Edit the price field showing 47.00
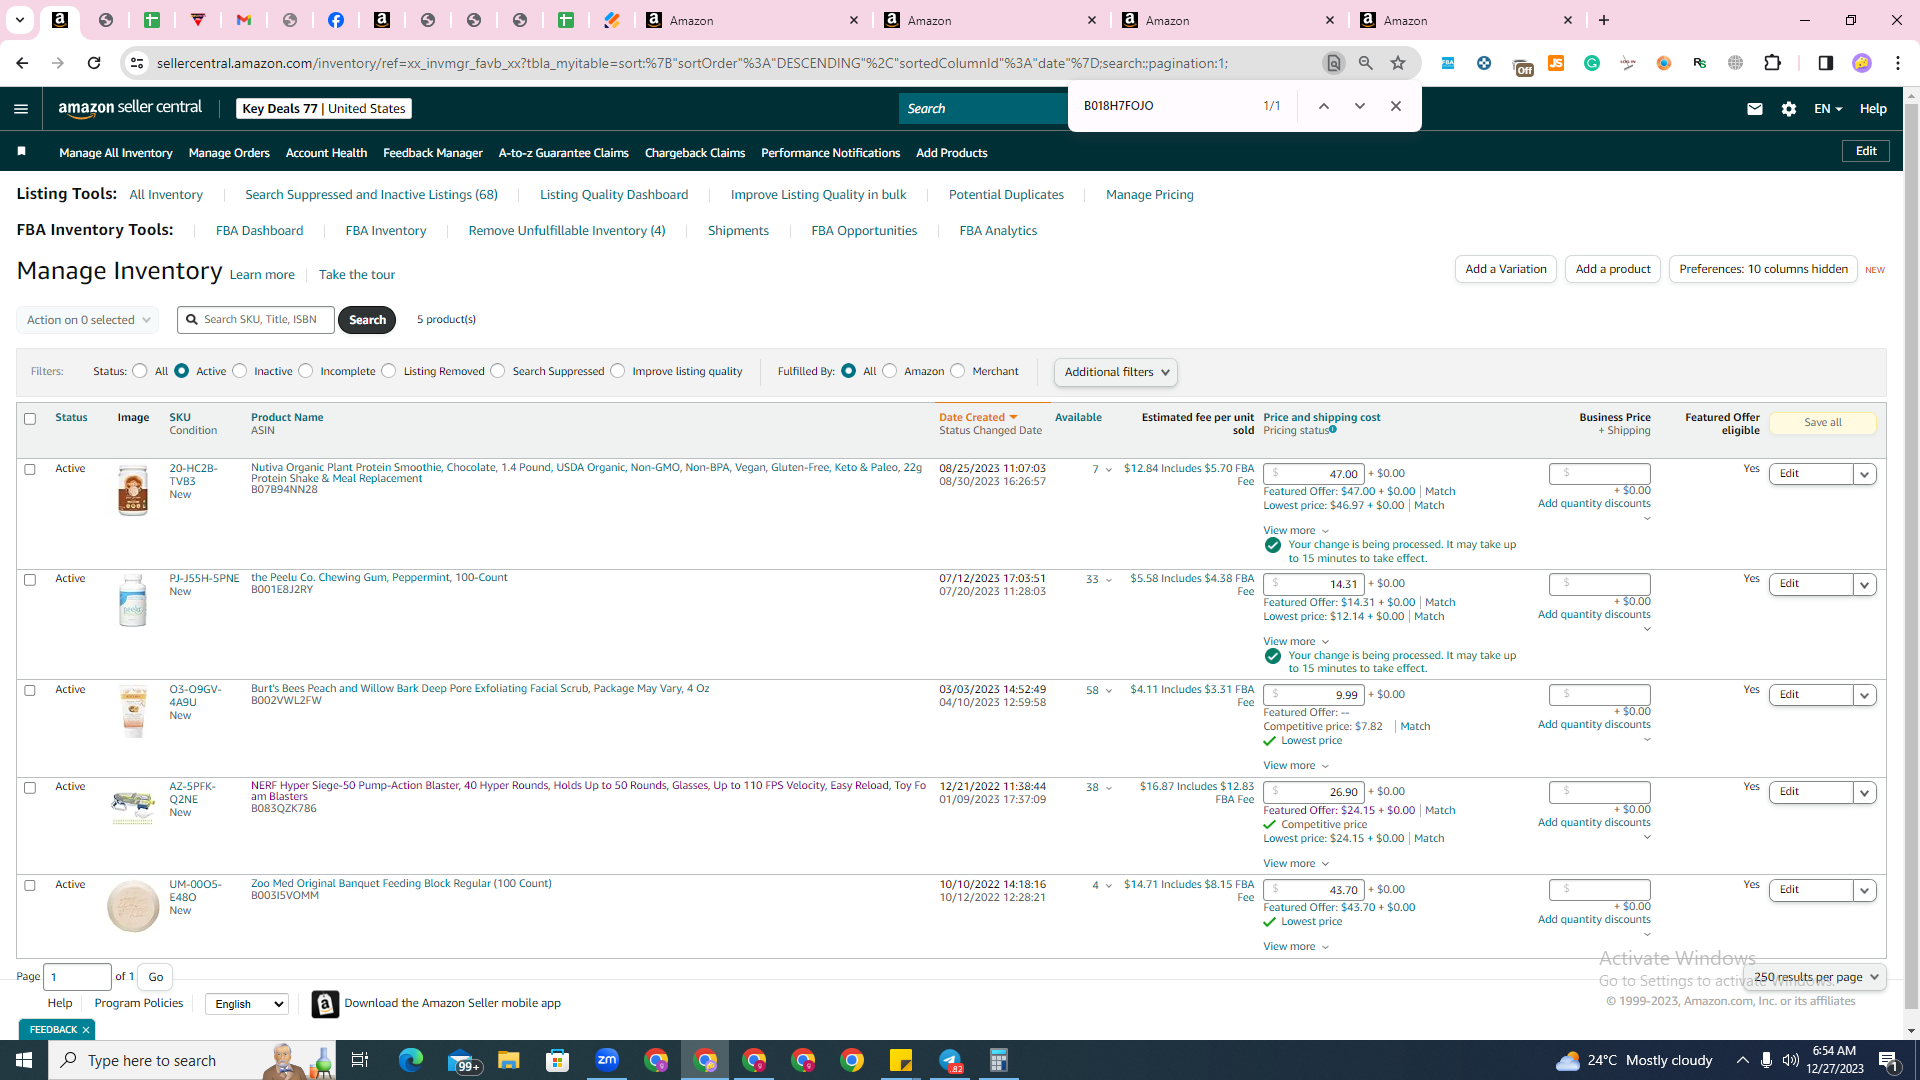 click(1314, 474)
